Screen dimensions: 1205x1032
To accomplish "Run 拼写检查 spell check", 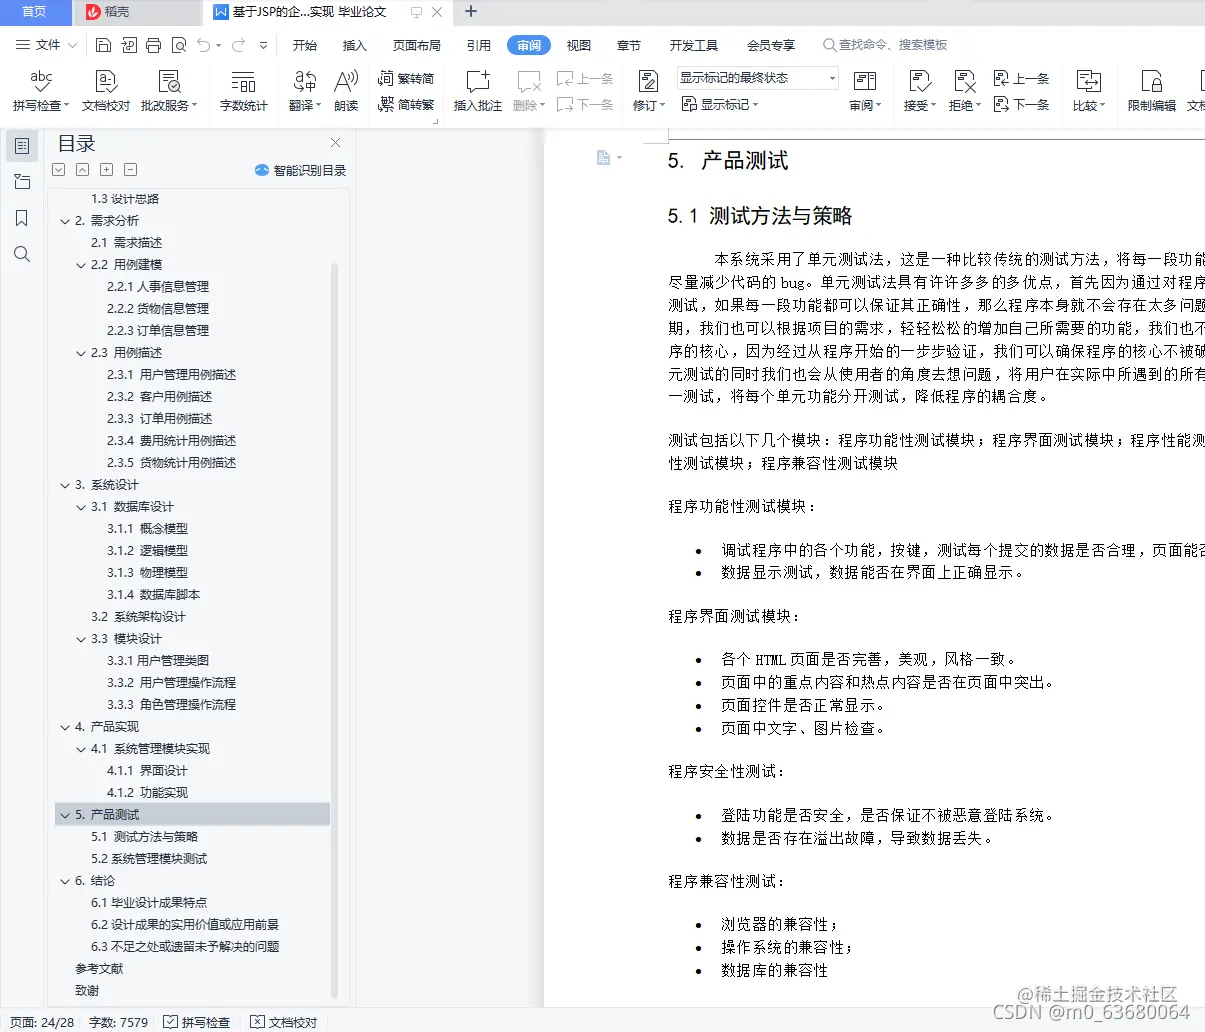I will pos(40,89).
